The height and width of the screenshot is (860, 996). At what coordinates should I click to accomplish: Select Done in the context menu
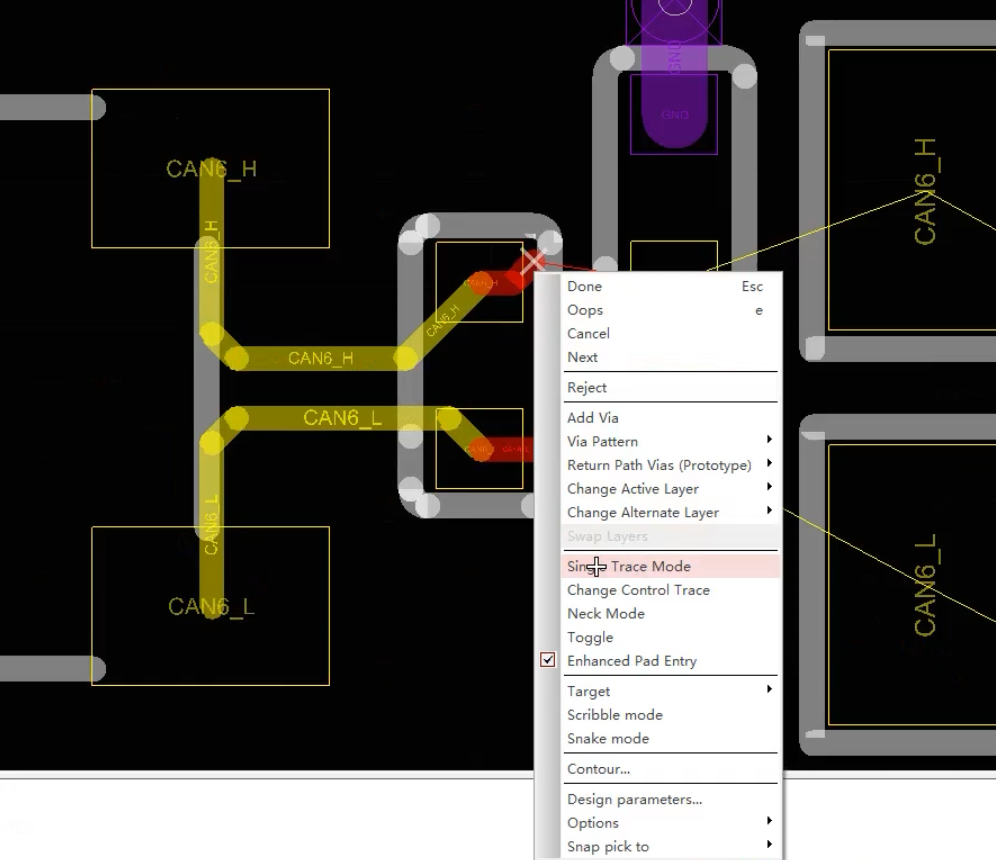click(x=670, y=286)
